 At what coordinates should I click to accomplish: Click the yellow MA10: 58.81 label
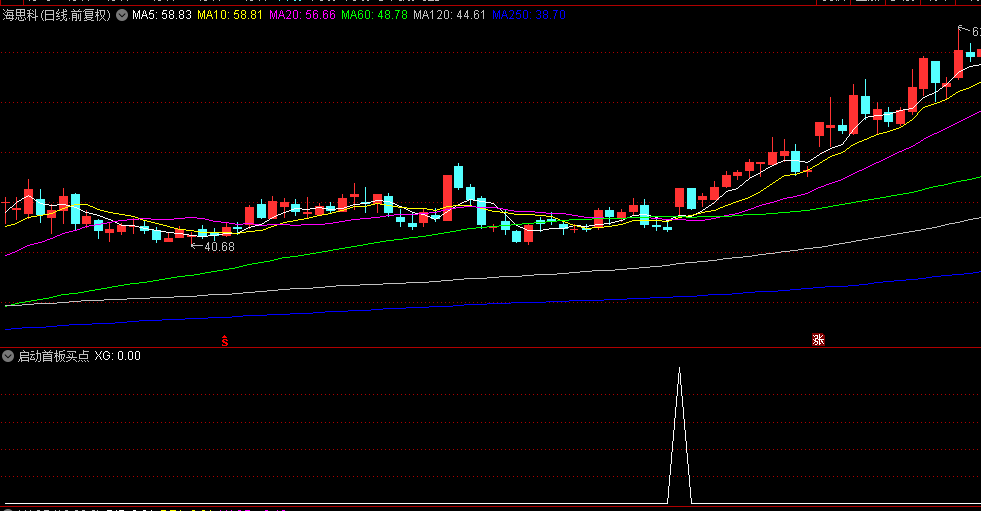coord(230,15)
